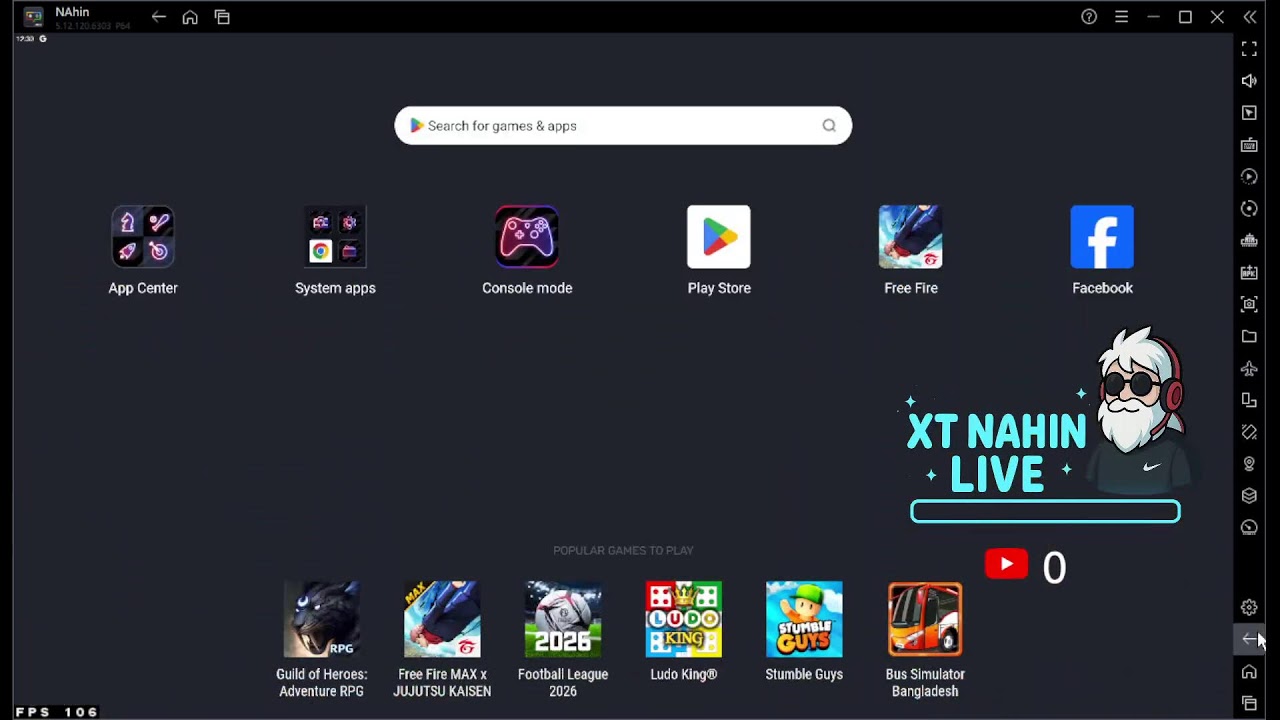Open Guild of Heroes: Adventure RPG thumbnail
Image resolution: width=1280 pixels, height=720 pixels.
[322, 619]
